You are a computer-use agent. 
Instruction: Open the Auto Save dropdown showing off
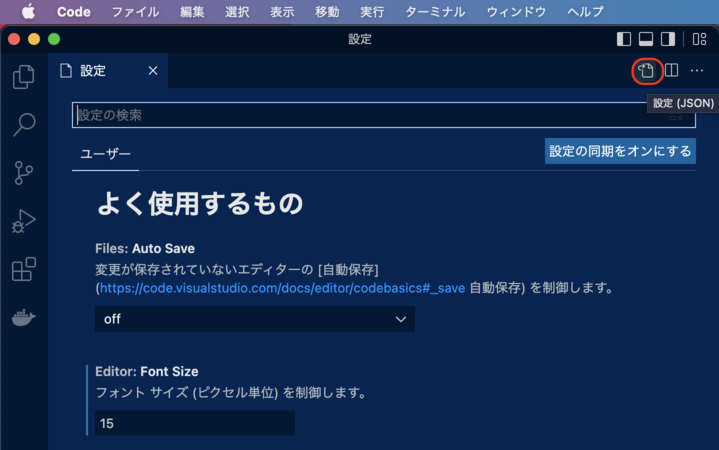[x=255, y=319]
